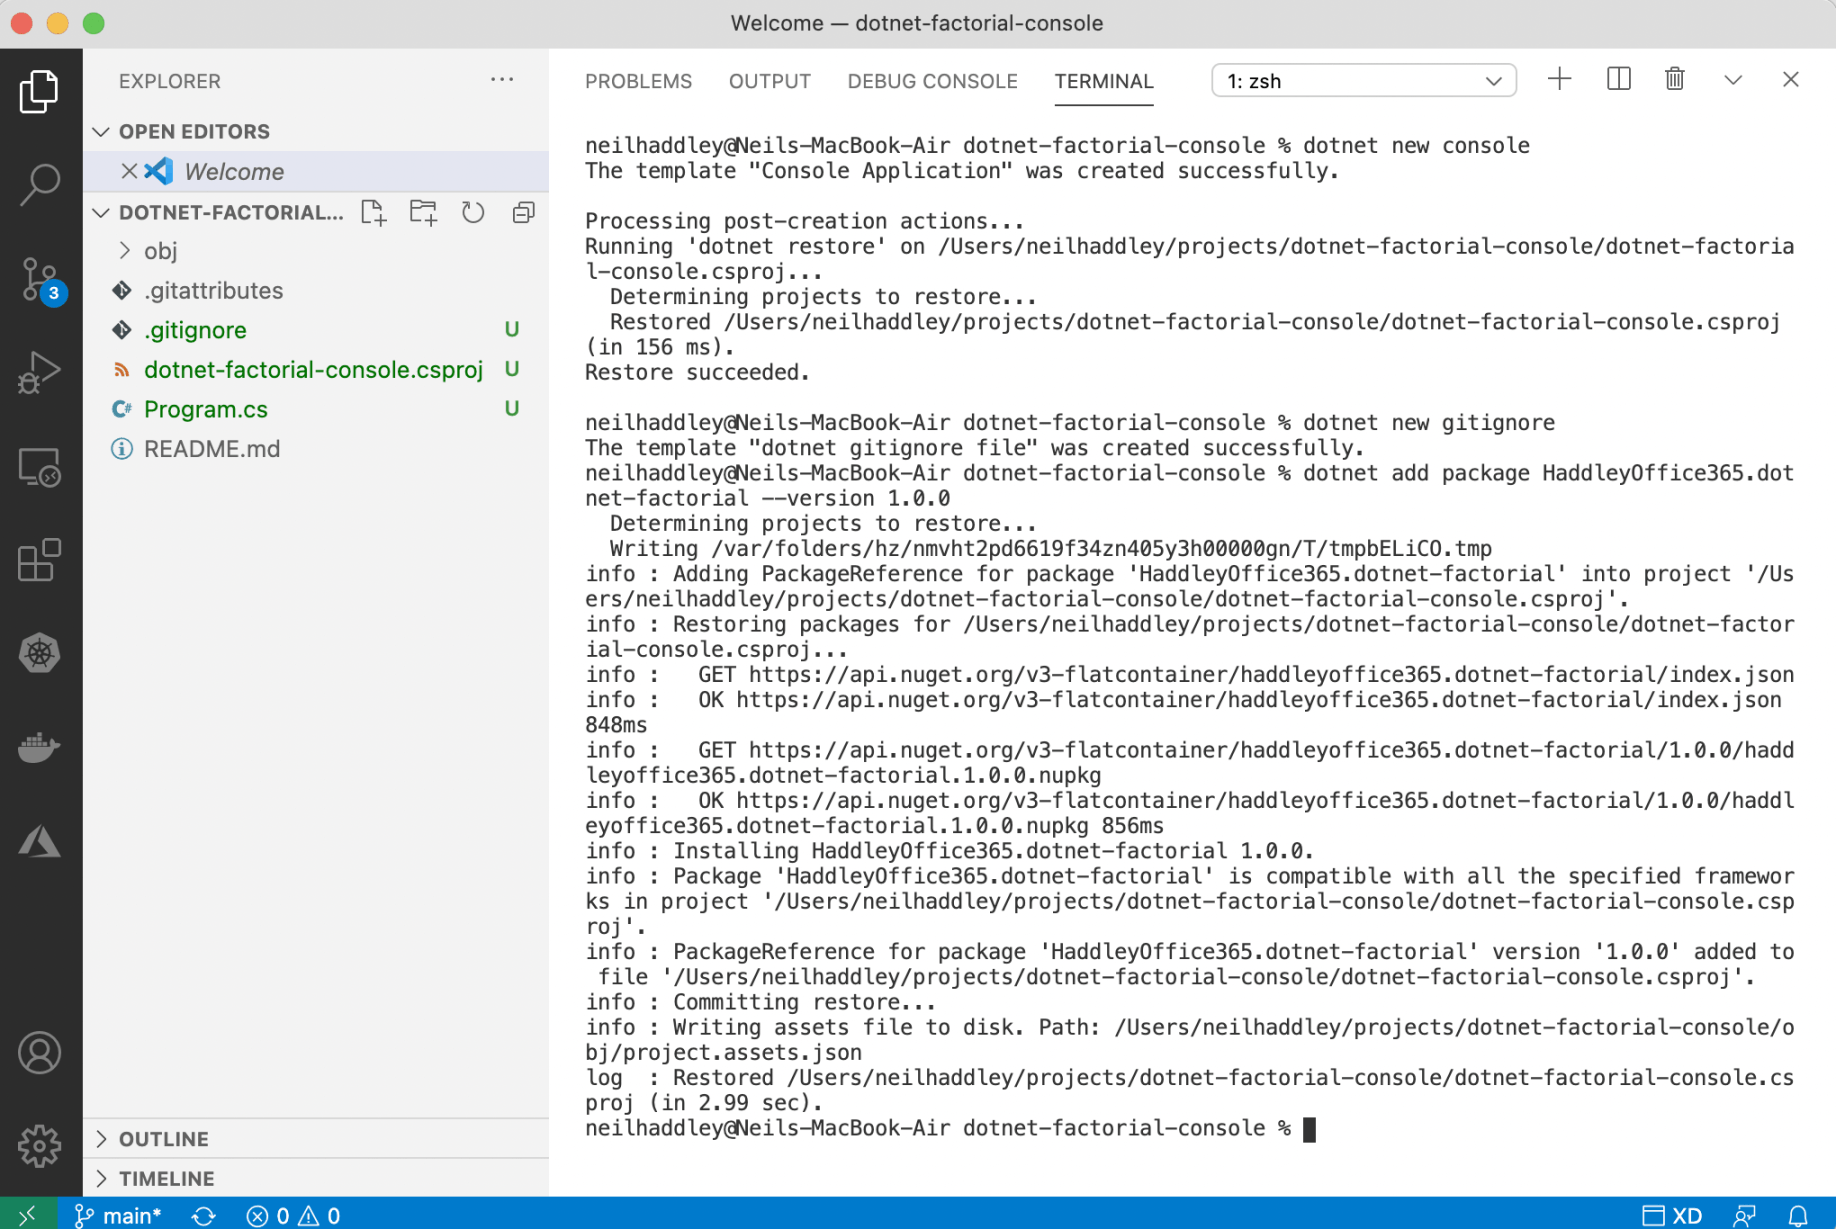Open explorer More Actions ellipsis menu
Screen dimensions: 1836x1229
pyautogui.click(x=502, y=80)
